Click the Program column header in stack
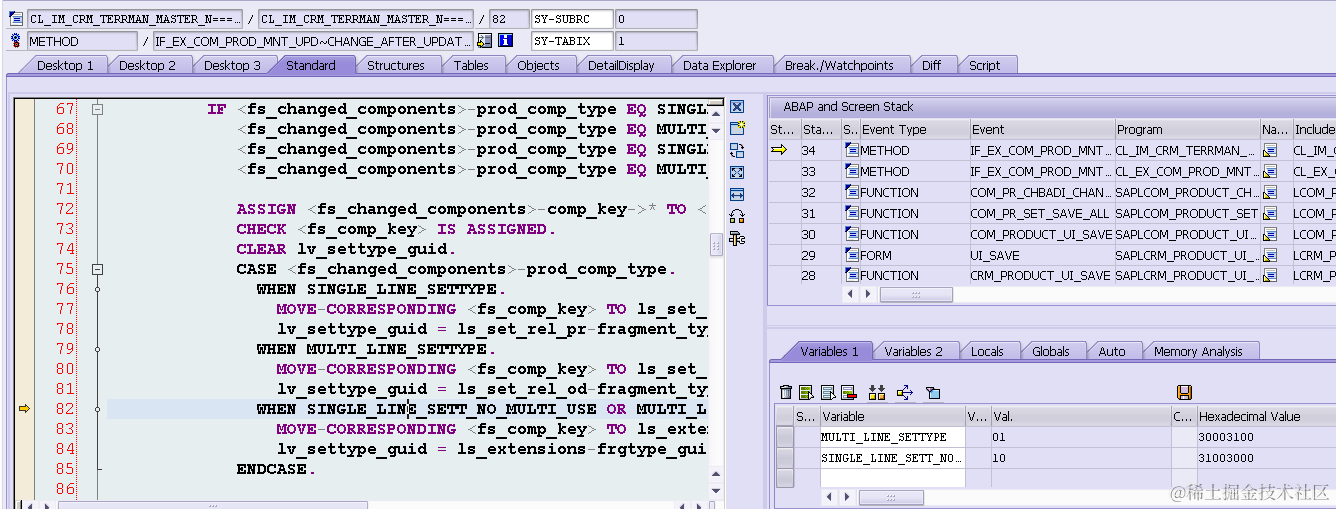 pyautogui.click(x=1187, y=129)
